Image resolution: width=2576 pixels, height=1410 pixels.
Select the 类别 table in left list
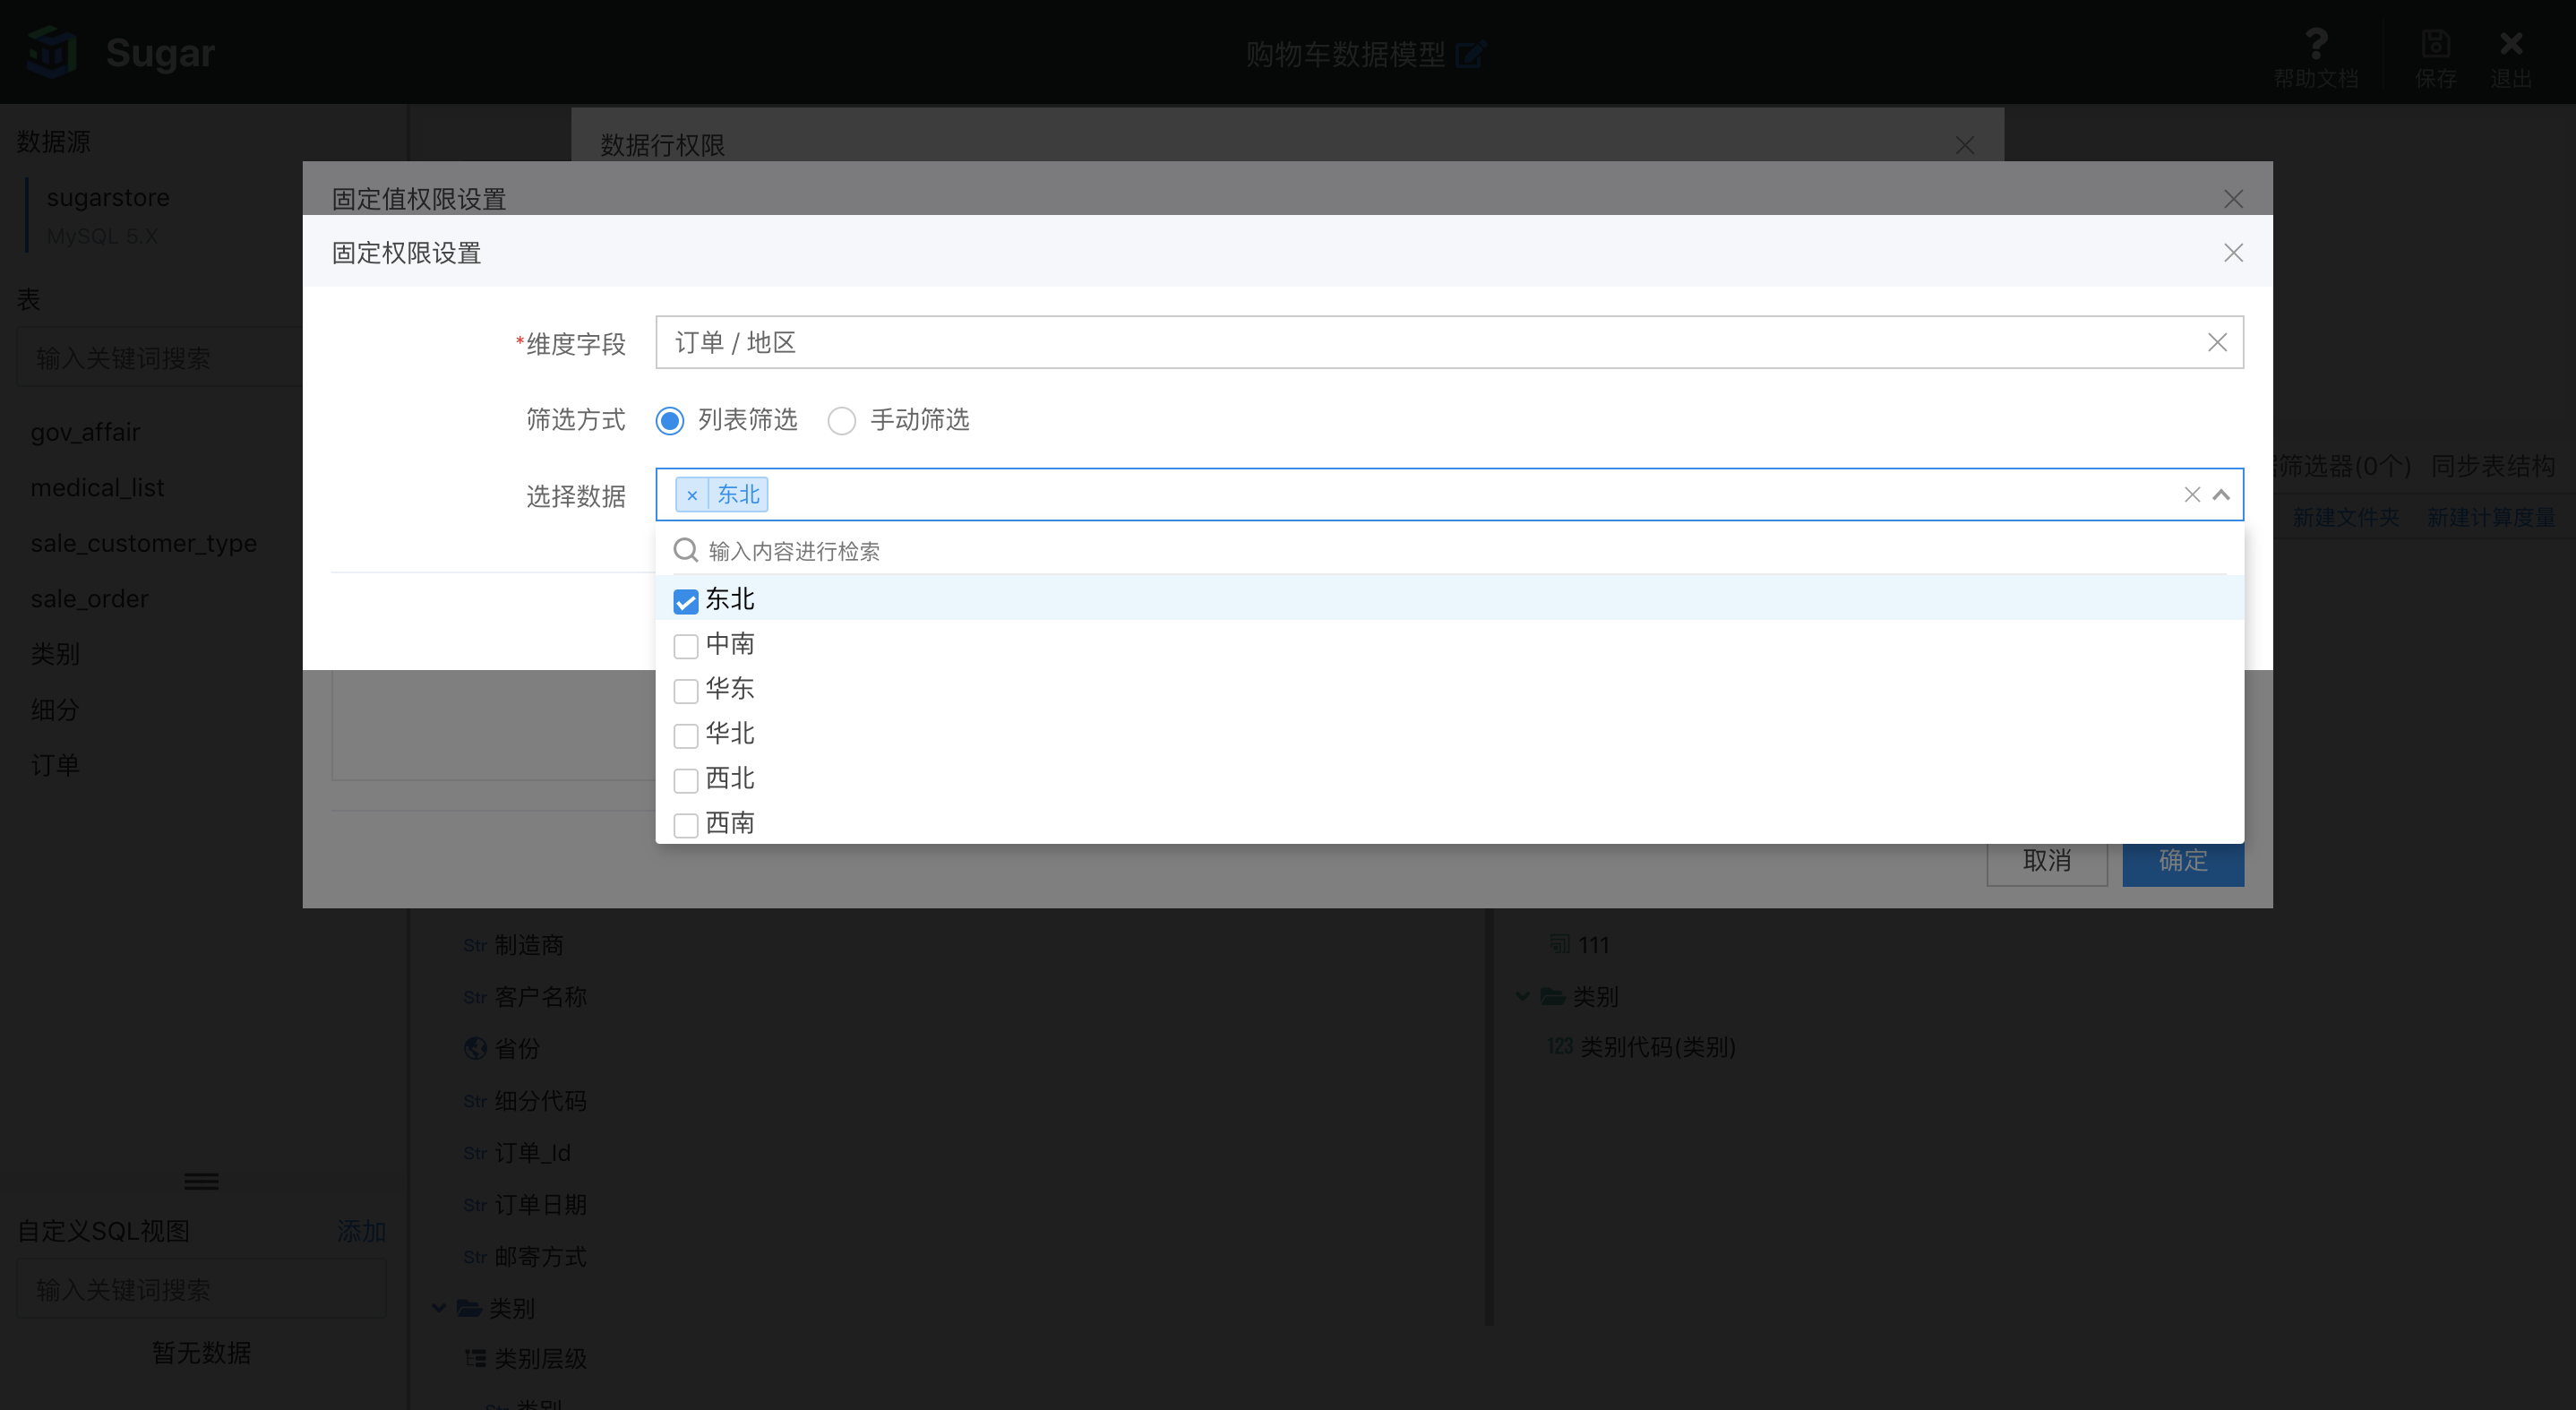(55, 654)
